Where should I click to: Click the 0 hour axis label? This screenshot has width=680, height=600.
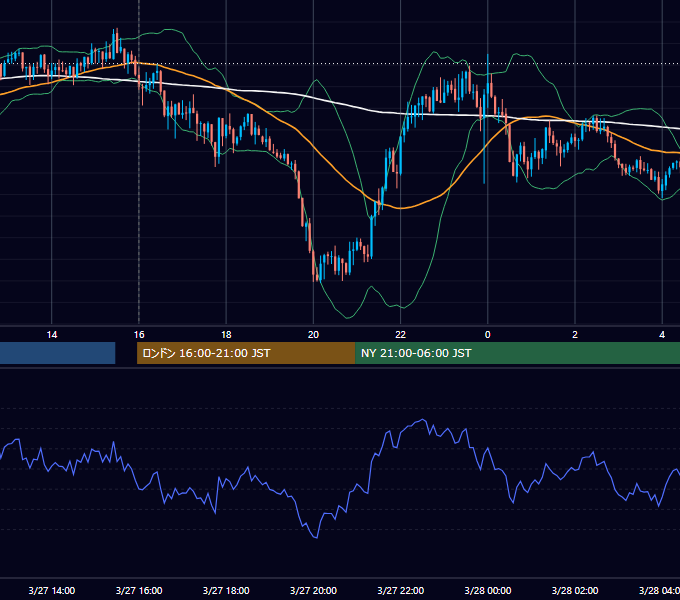[487, 335]
